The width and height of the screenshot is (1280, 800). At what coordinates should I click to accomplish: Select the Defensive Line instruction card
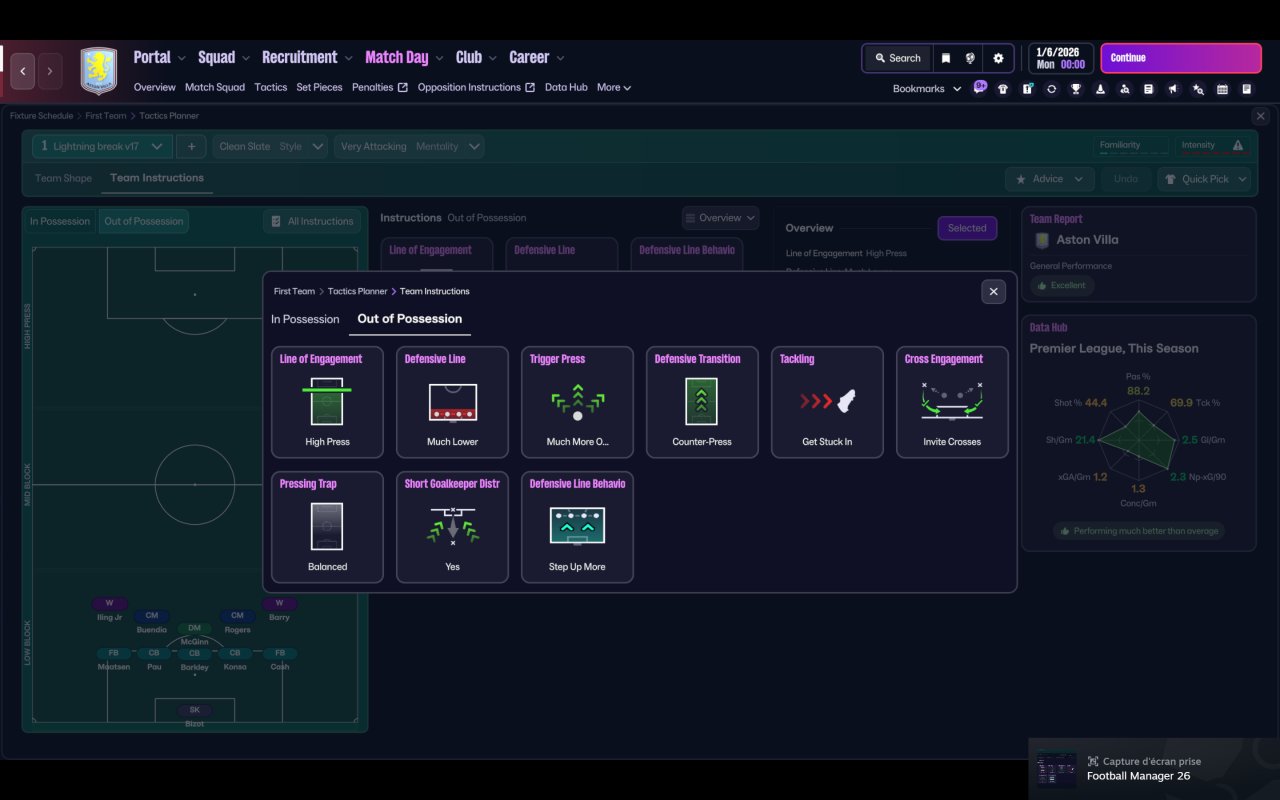click(x=452, y=402)
